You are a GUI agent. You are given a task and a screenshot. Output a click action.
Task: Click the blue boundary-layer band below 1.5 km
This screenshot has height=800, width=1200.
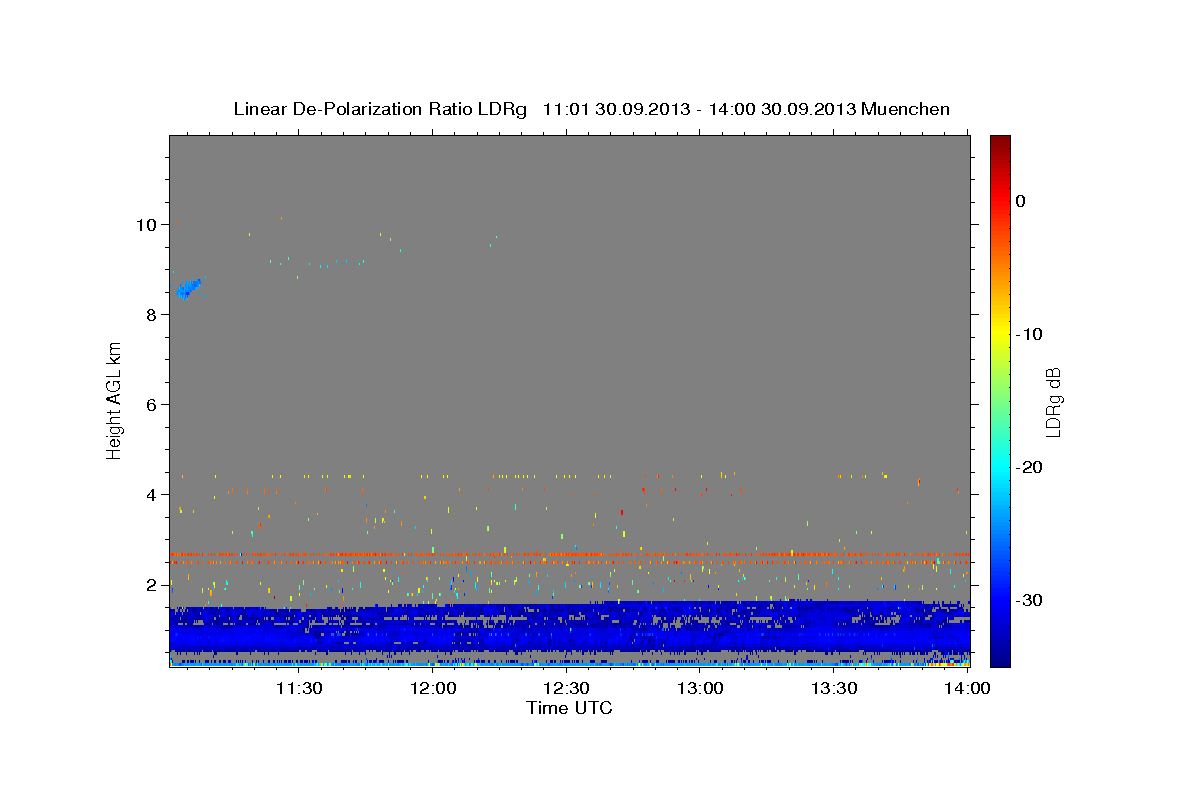tap(569, 630)
